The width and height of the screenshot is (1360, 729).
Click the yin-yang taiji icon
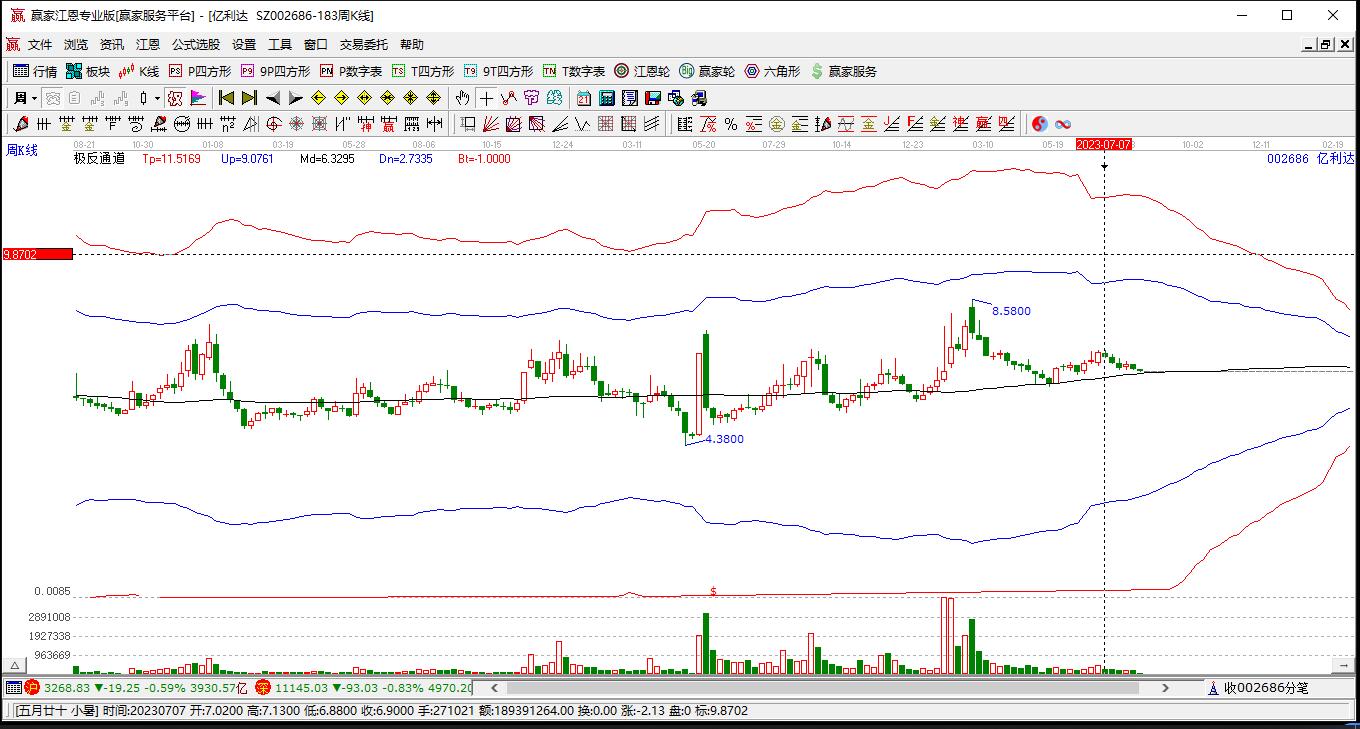pyautogui.click(x=1040, y=124)
